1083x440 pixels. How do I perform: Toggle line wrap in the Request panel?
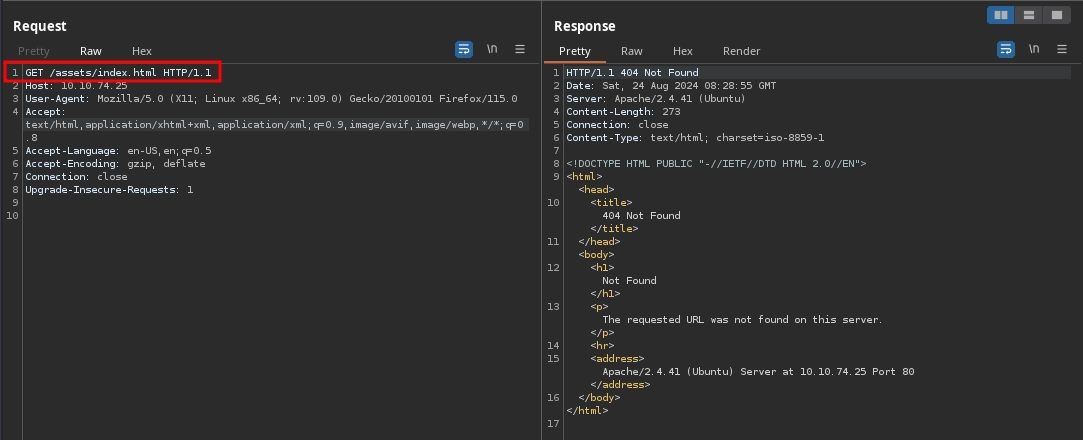click(x=464, y=49)
